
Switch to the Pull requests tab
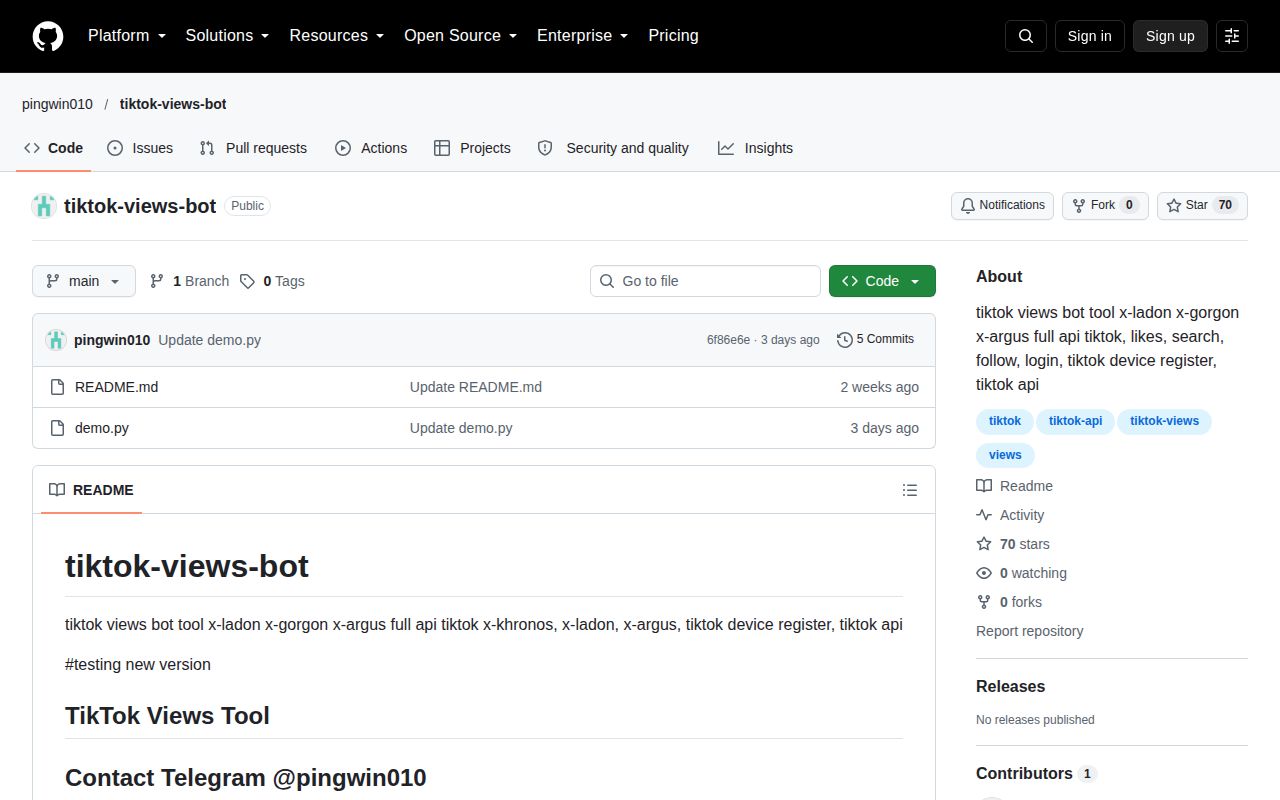(253, 148)
